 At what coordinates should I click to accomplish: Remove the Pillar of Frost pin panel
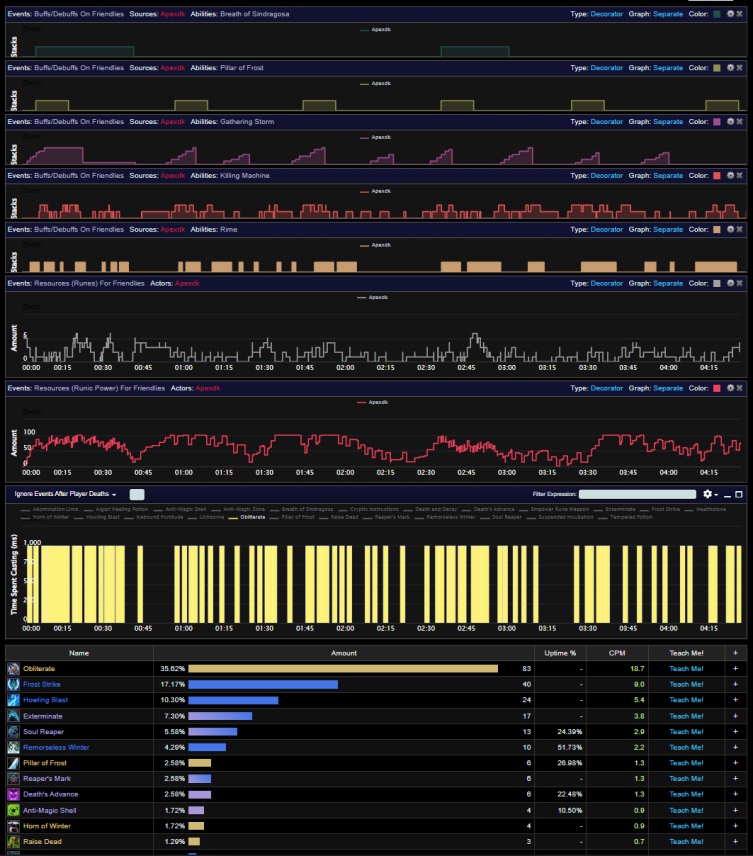tap(739, 68)
